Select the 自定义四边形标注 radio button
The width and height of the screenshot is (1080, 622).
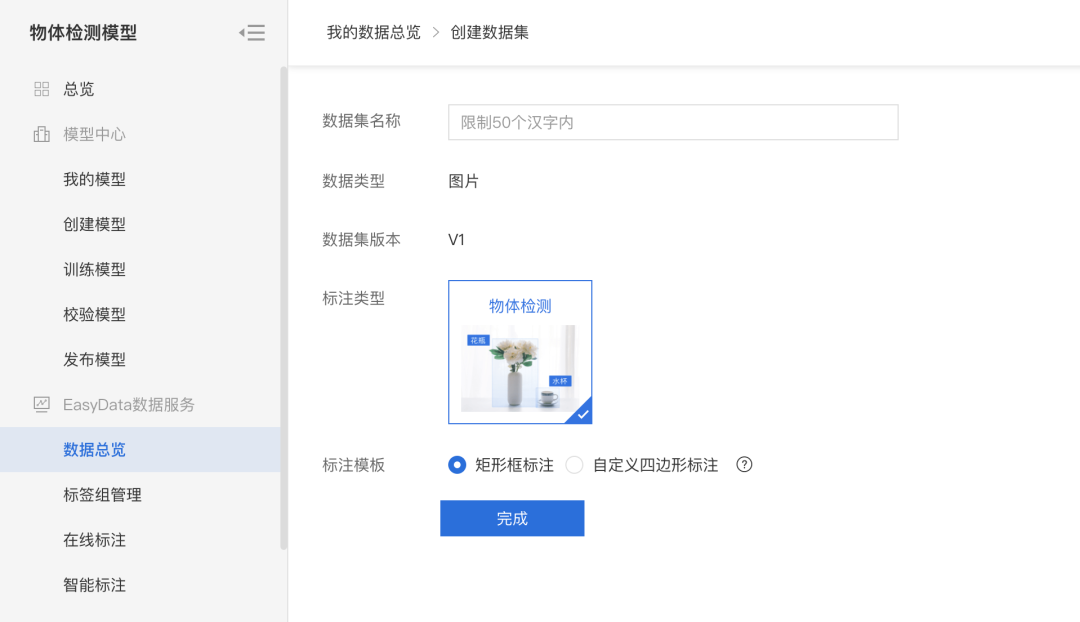(x=574, y=464)
